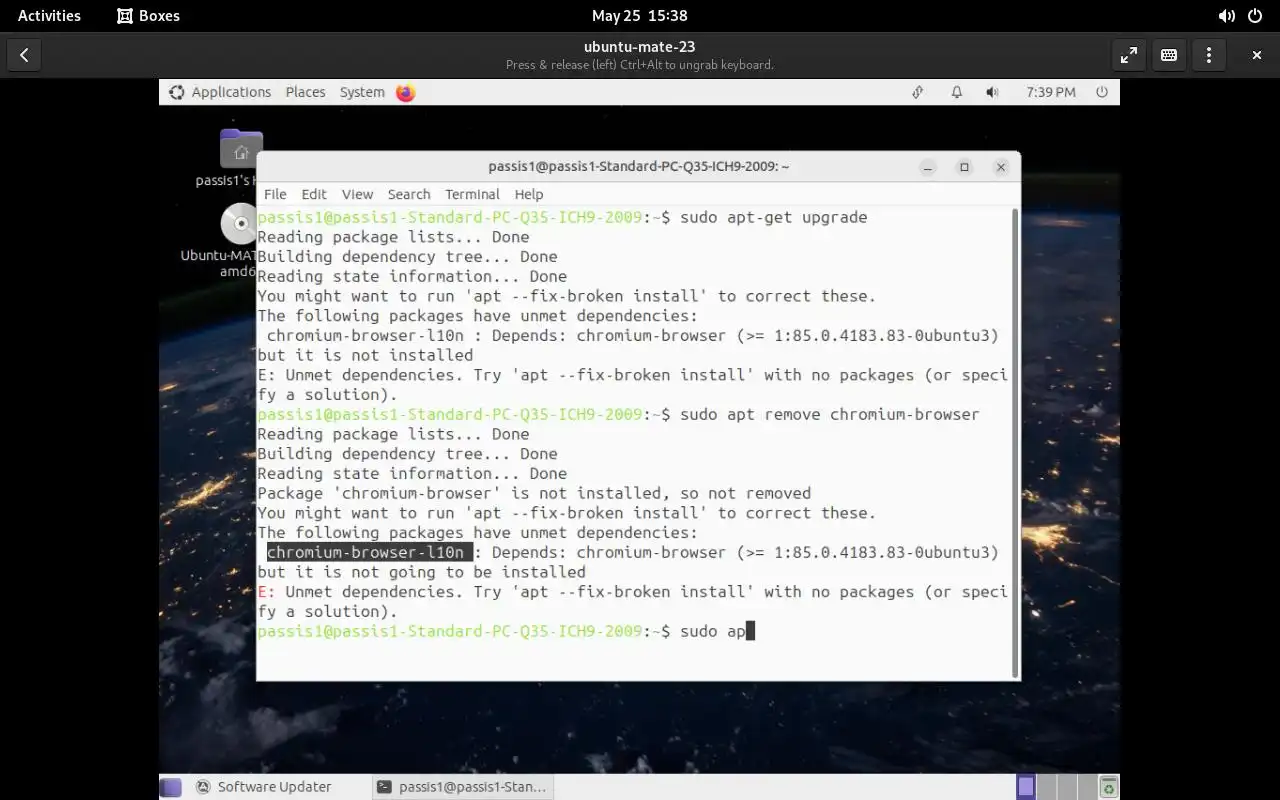Select the first workspace in switcher
1280x800 pixels.
1026,787
